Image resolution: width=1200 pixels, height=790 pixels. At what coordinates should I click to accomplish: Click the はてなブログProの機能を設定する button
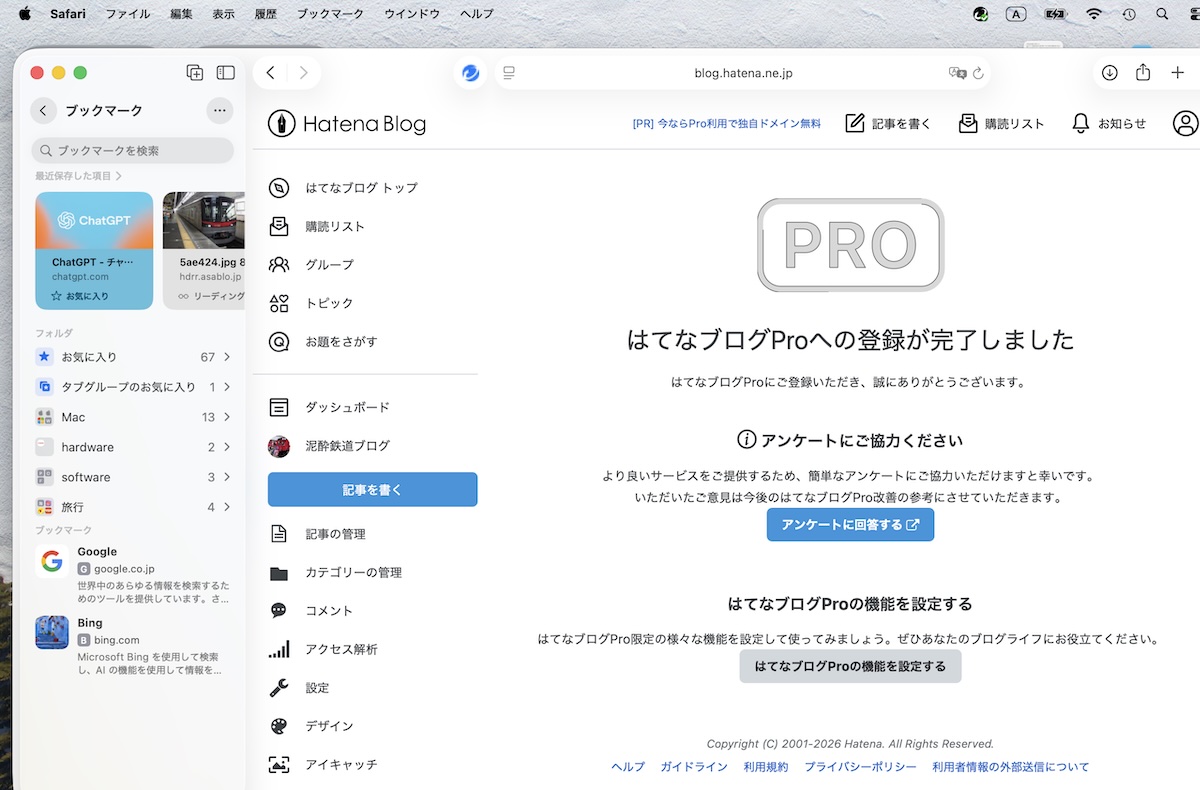pyautogui.click(x=850, y=666)
